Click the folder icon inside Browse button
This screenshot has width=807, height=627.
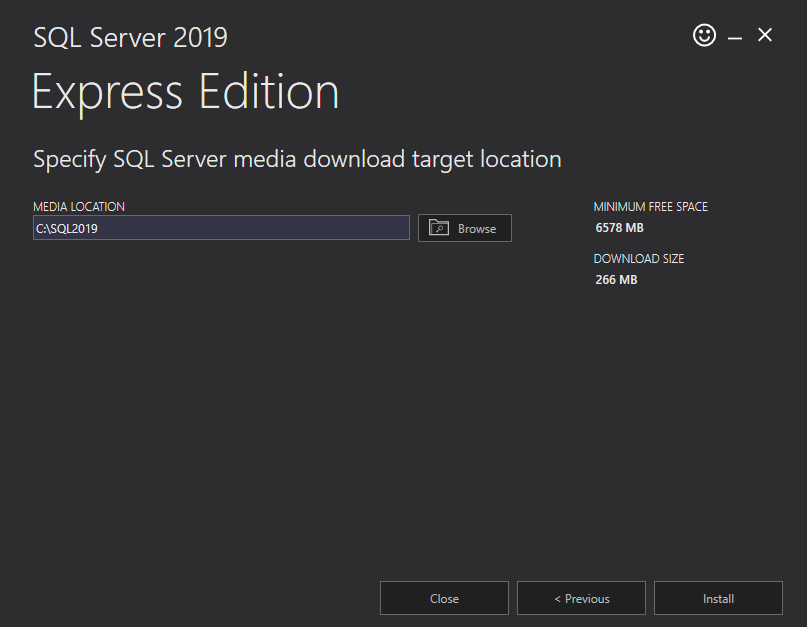tap(438, 228)
